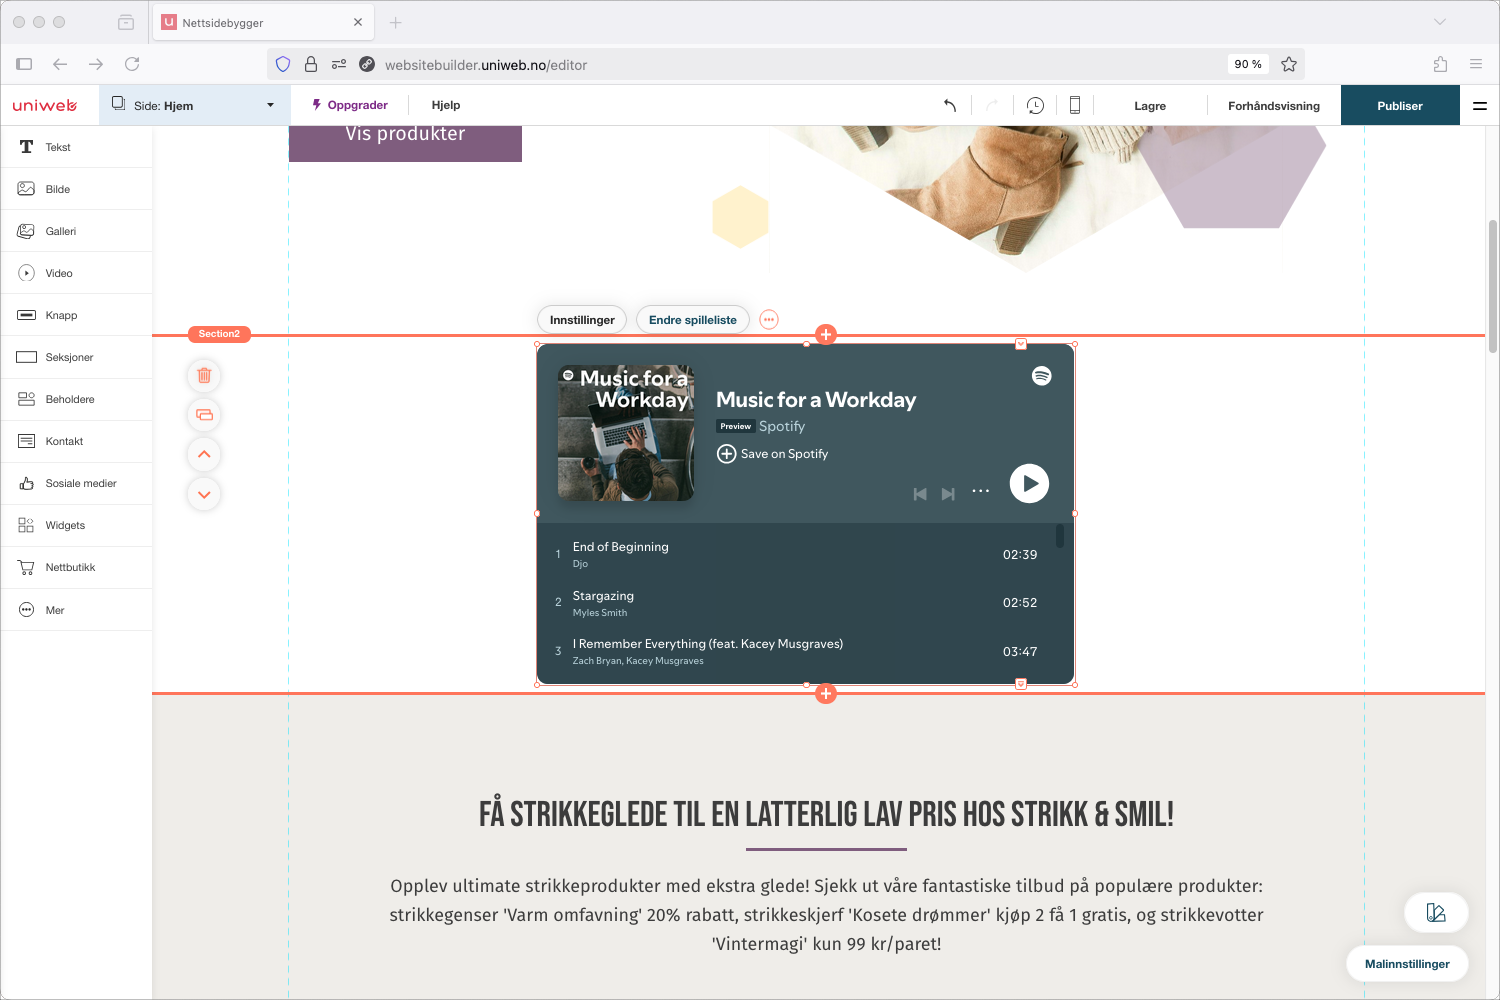Click the Spotify logo in the player
Viewport: 1500px width, 1000px height.
tap(1042, 376)
